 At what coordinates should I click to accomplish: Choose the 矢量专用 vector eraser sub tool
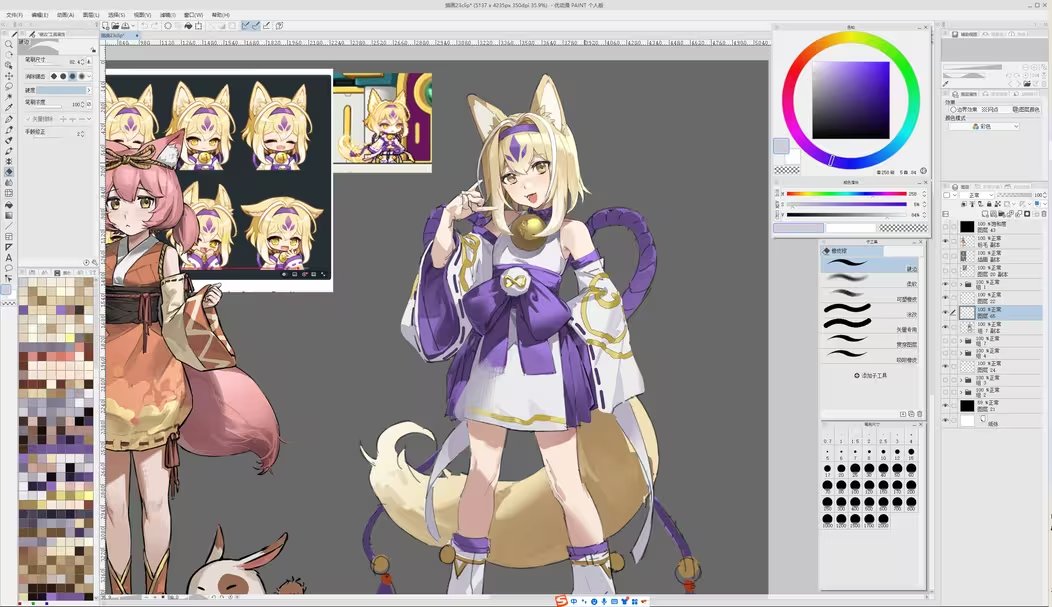pyautogui.click(x=870, y=325)
